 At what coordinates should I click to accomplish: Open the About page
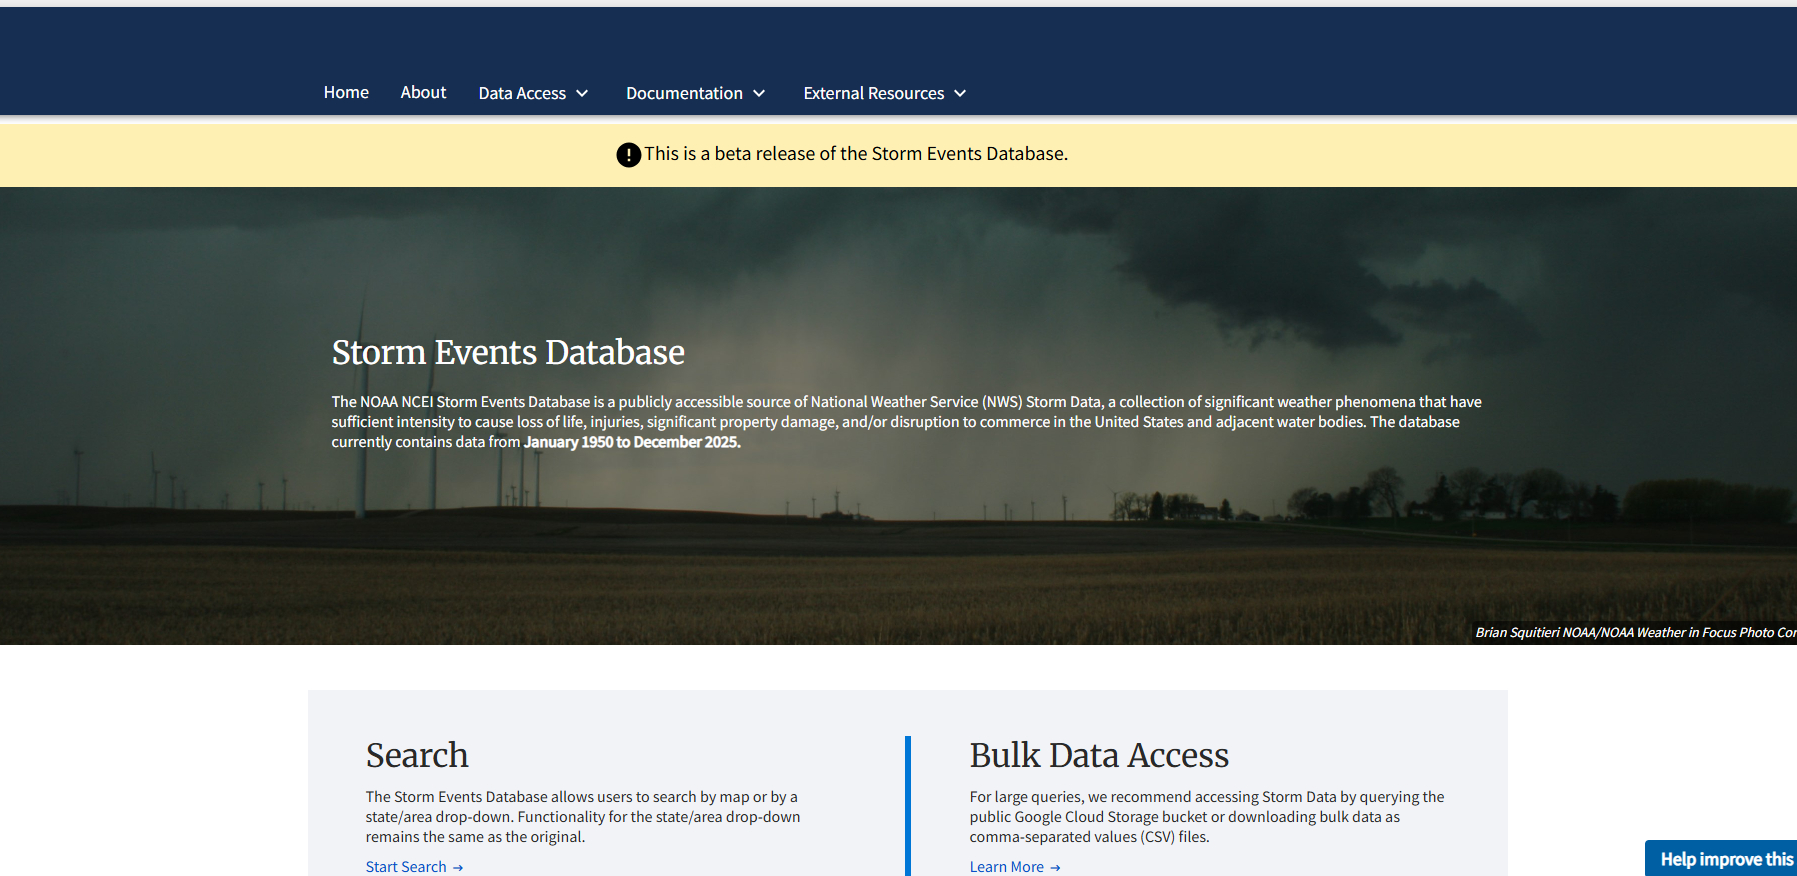(423, 92)
